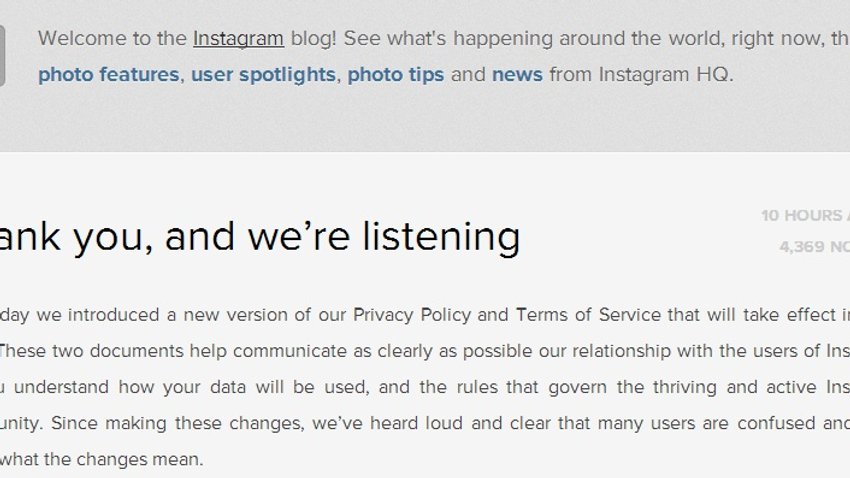850x478 pixels.
Task: Visit the news link
Action: (517, 75)
